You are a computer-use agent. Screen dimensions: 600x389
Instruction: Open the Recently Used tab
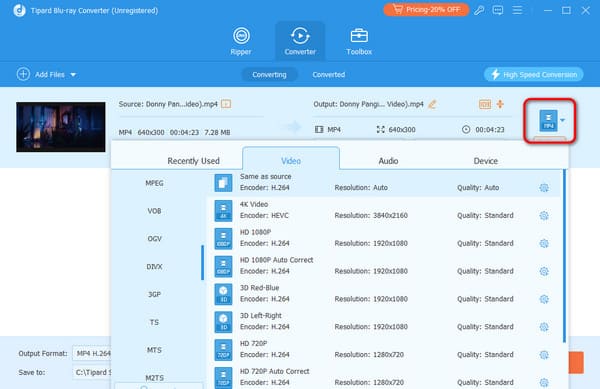(193, 161)
